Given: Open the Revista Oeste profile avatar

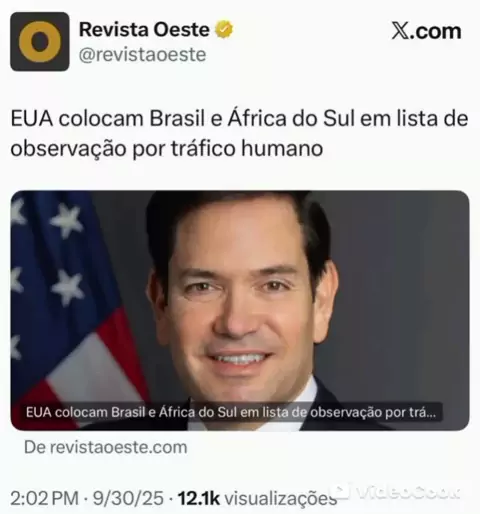Looking at the screenshot, I should pyautogui.click(x=40, y=41).
